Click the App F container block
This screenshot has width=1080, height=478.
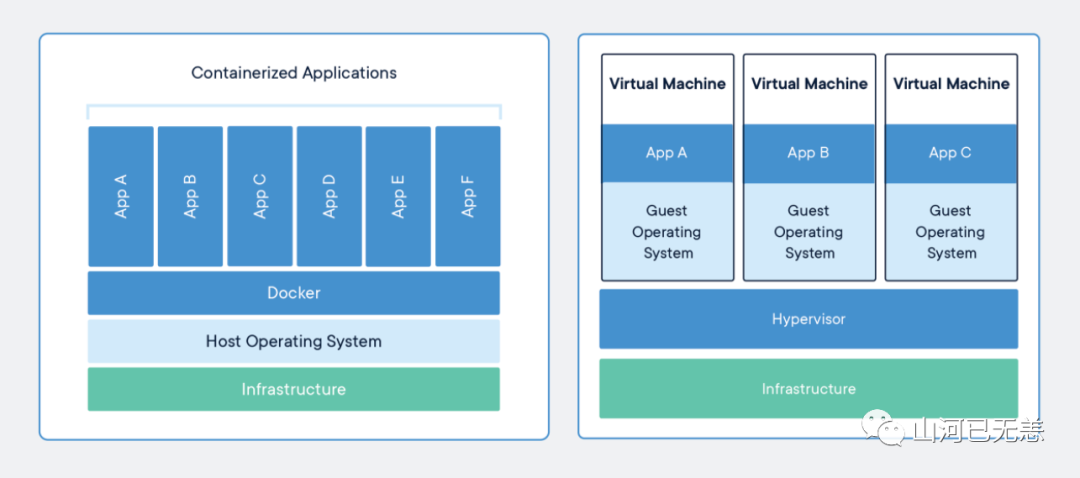coord(468,196)
